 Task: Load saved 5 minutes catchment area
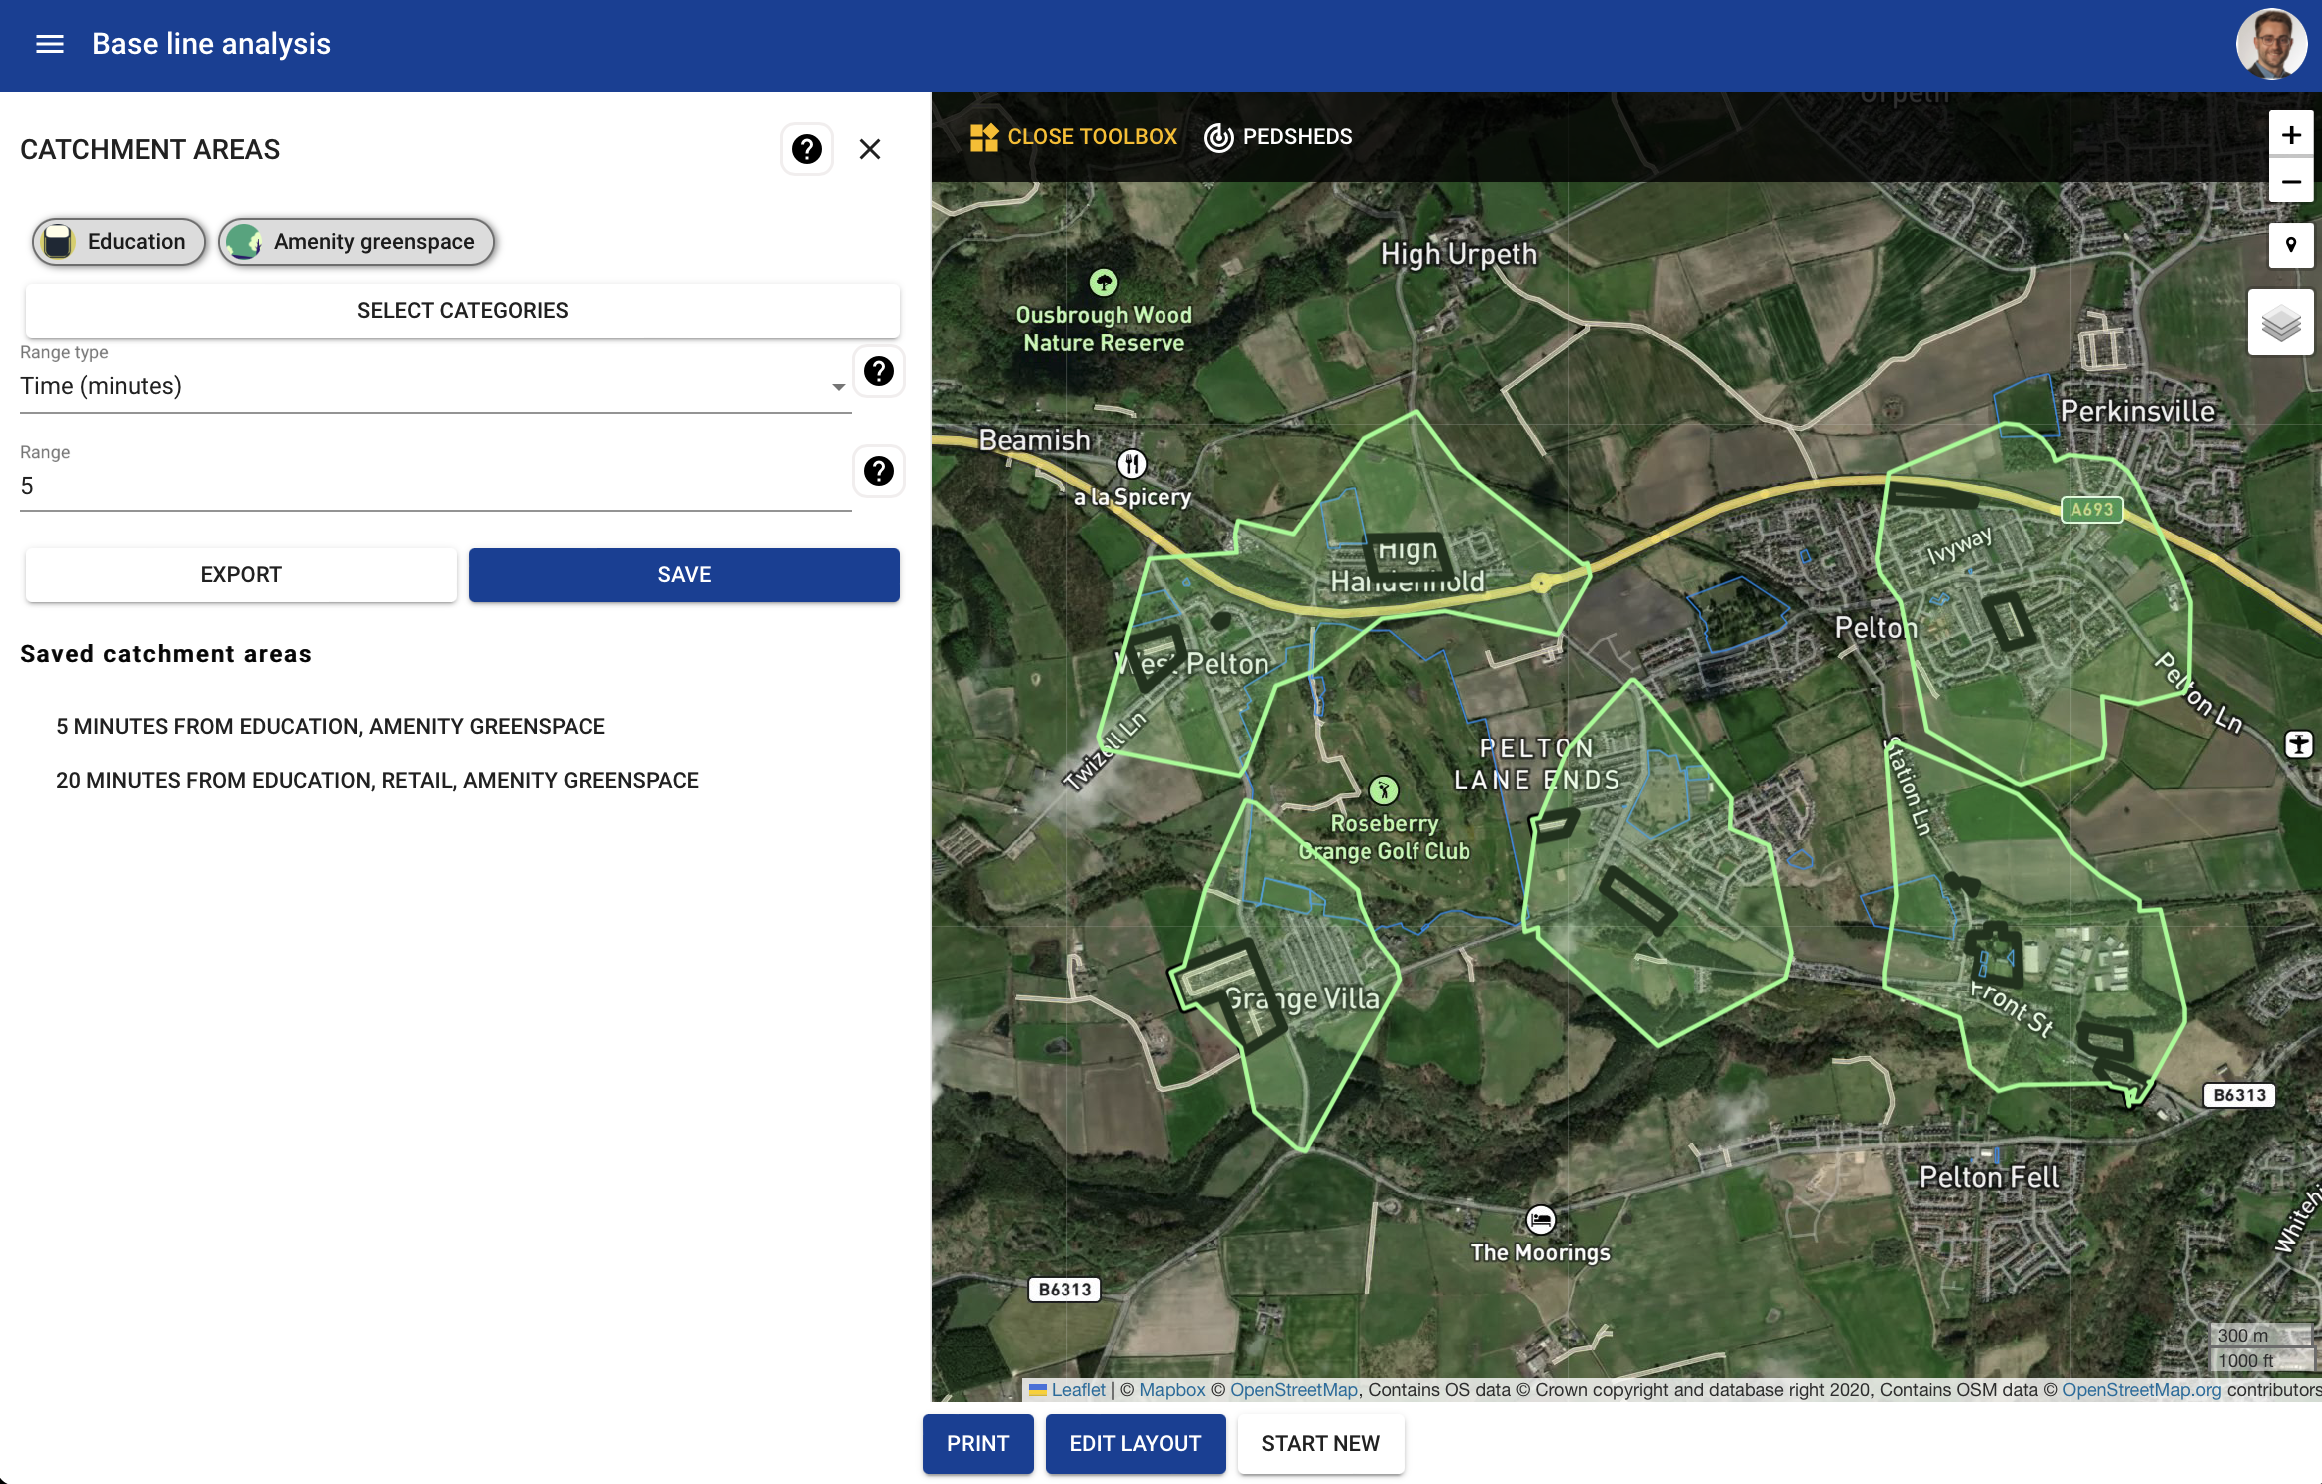(x=330, y=727)
